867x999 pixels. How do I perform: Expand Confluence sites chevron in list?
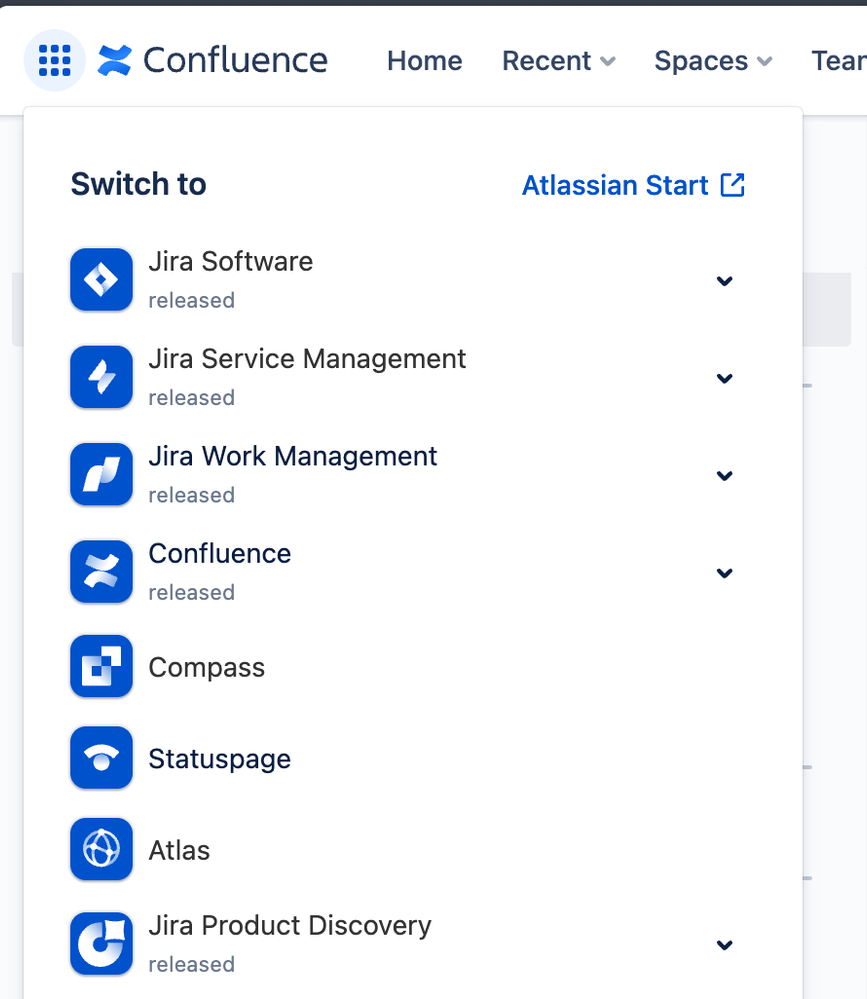click(724, 573)
